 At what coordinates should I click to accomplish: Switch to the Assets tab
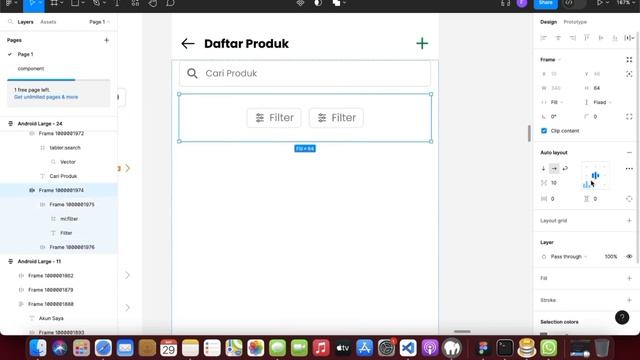48,22
